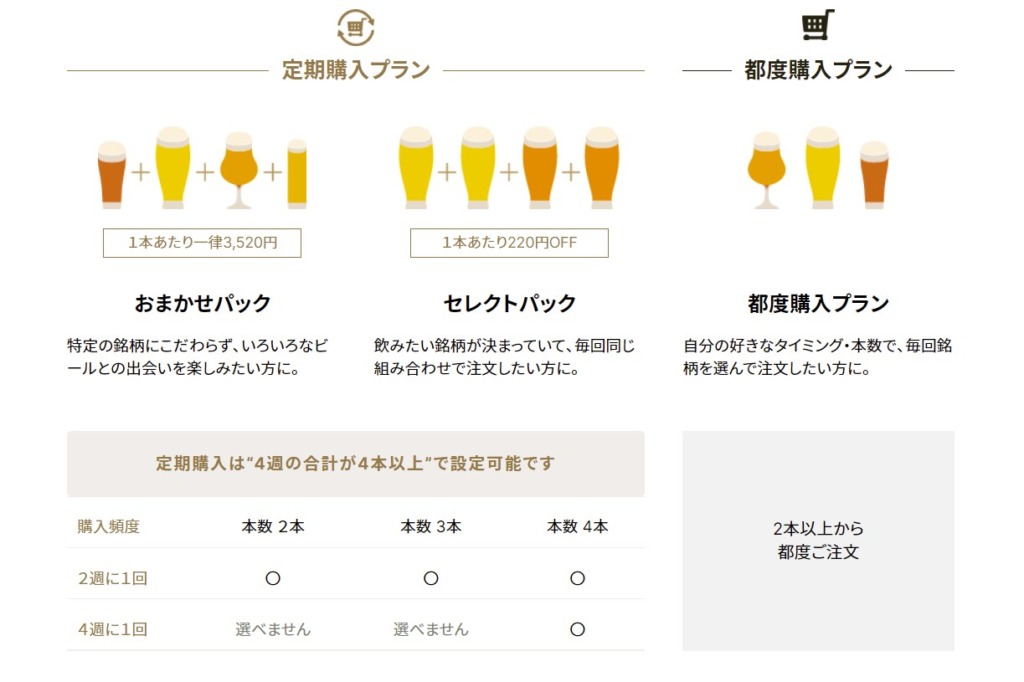Click the 1本あたり一律3,520円 label box

202,243
